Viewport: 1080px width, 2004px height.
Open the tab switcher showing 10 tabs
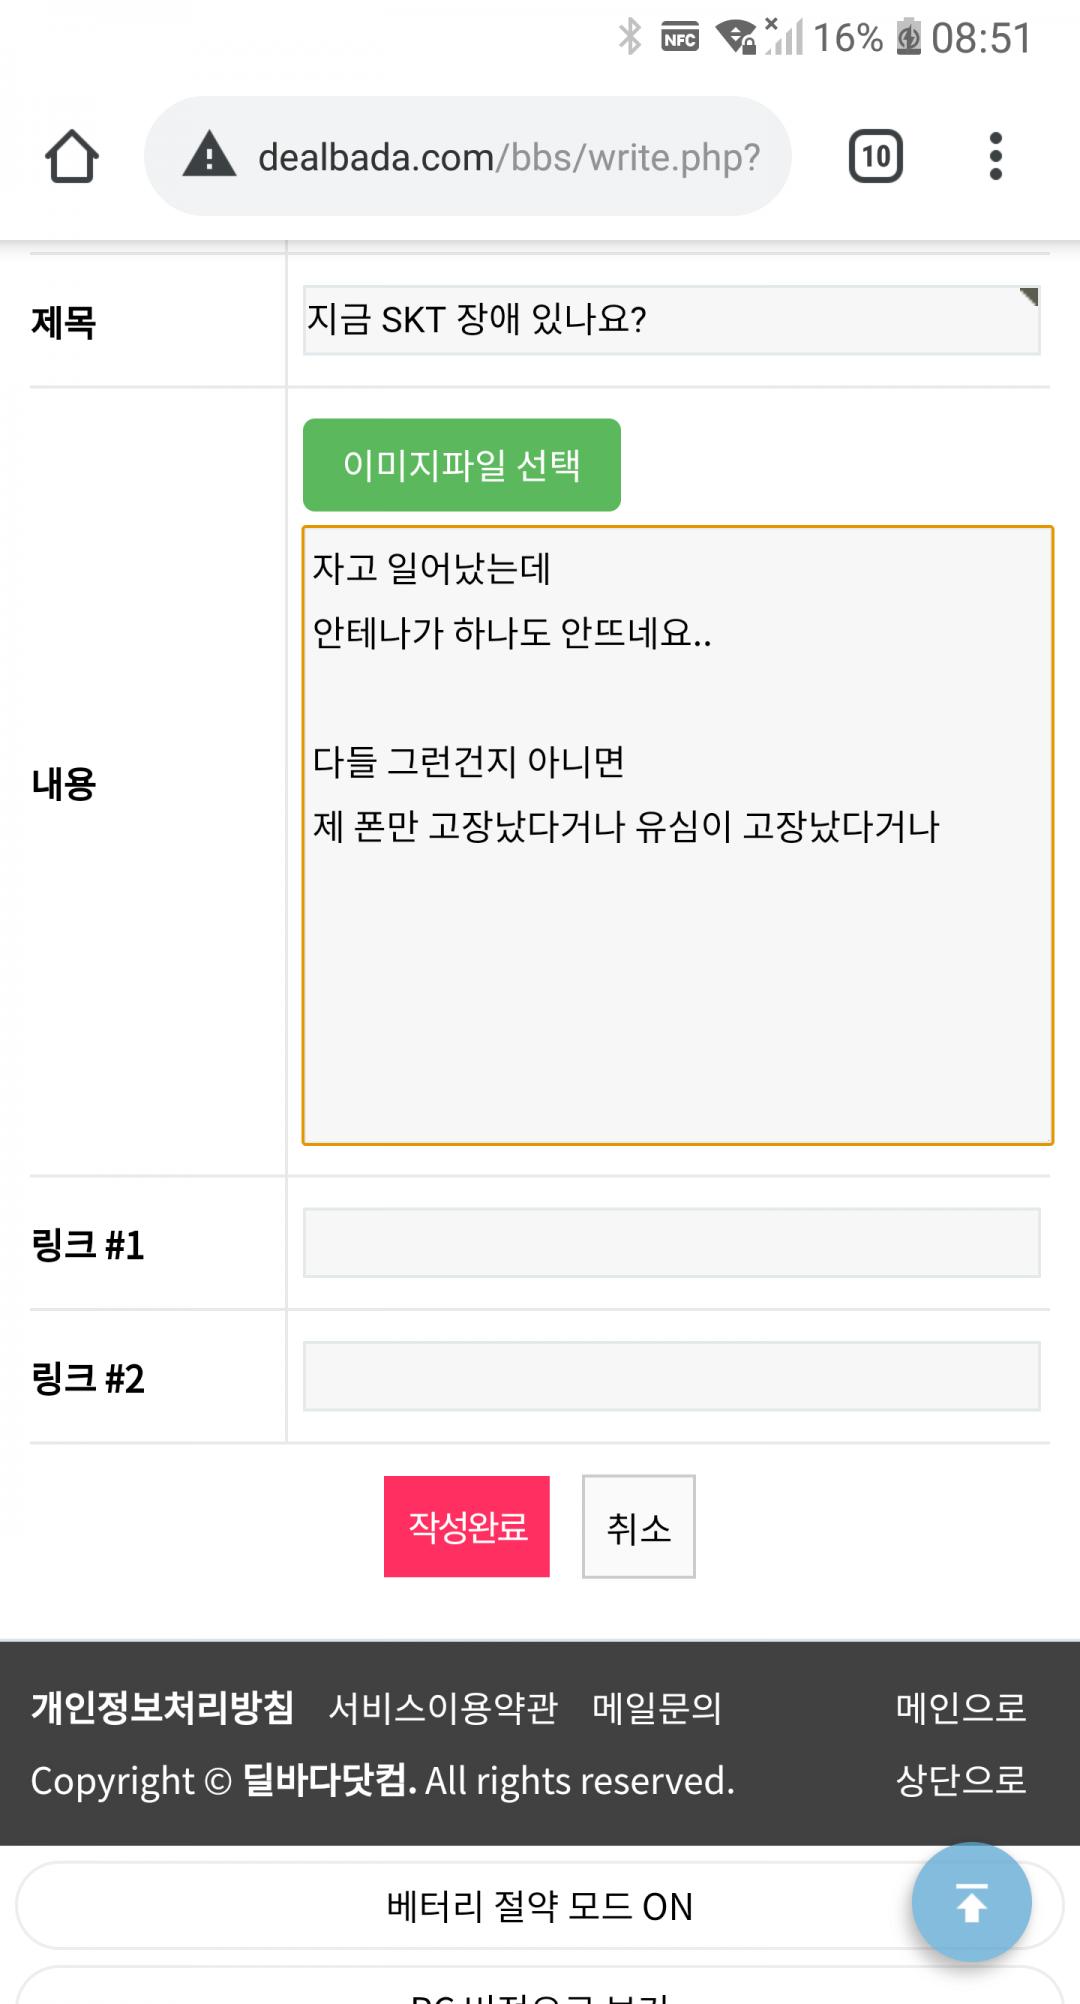875,156
